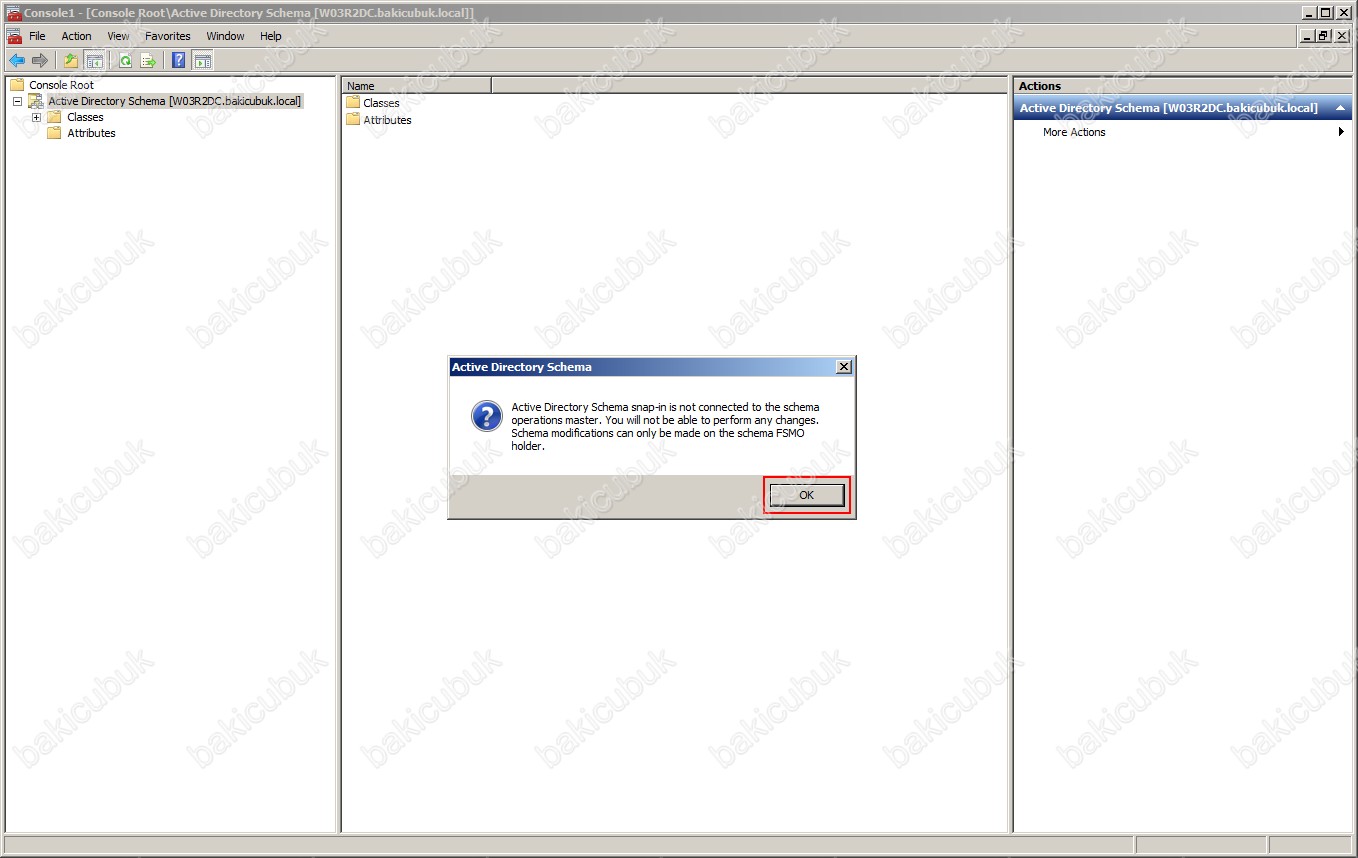
Task: Click Classes folder icon in tree
Action: click(54, 117)
